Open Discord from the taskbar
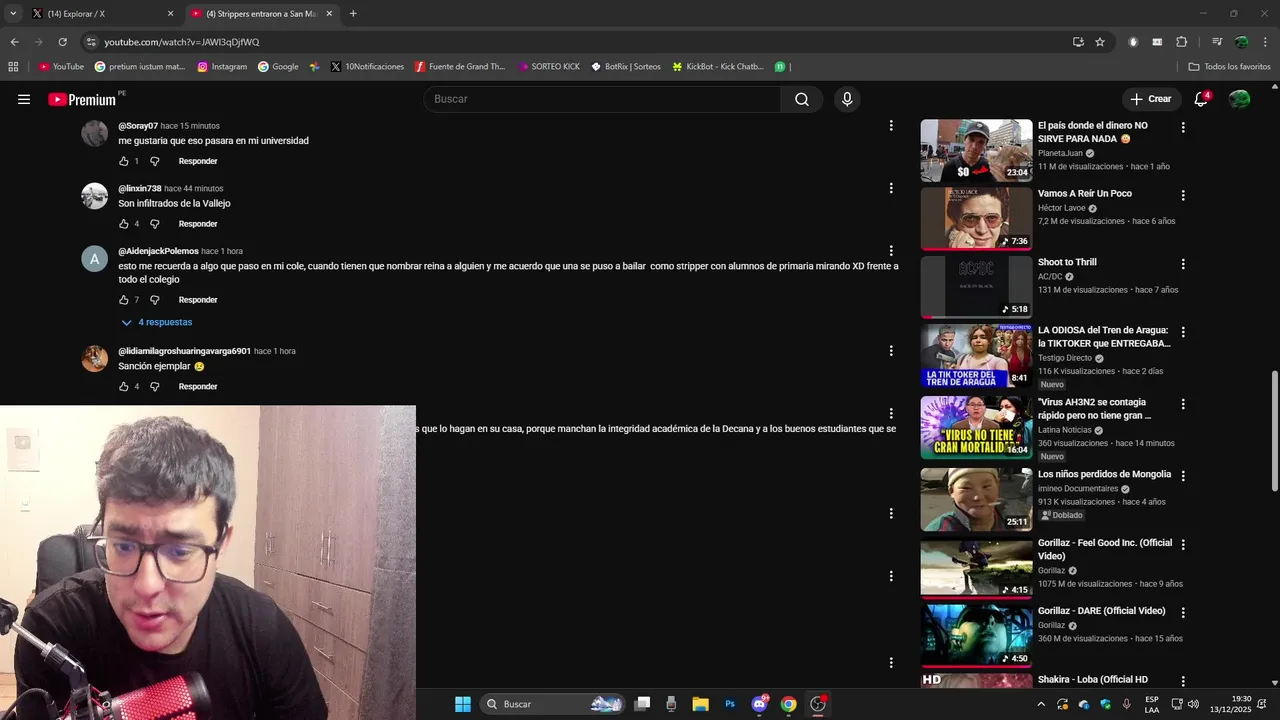Screen dimensions: 1280x720 point(759,704)
